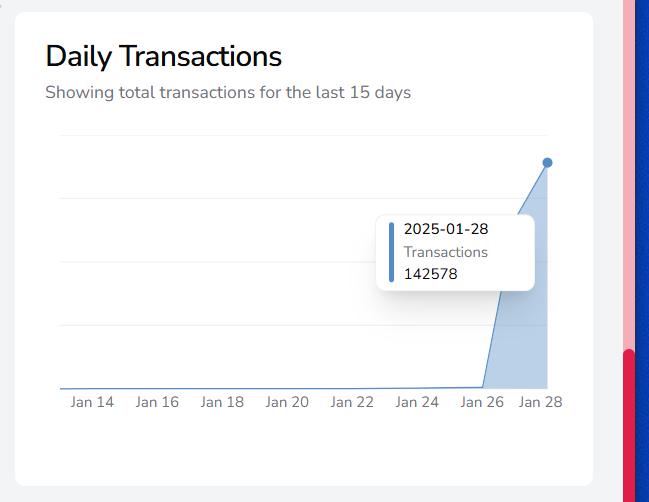
Task: Click the Transactions label in the tooltip
Action: [x=446, y=252]
